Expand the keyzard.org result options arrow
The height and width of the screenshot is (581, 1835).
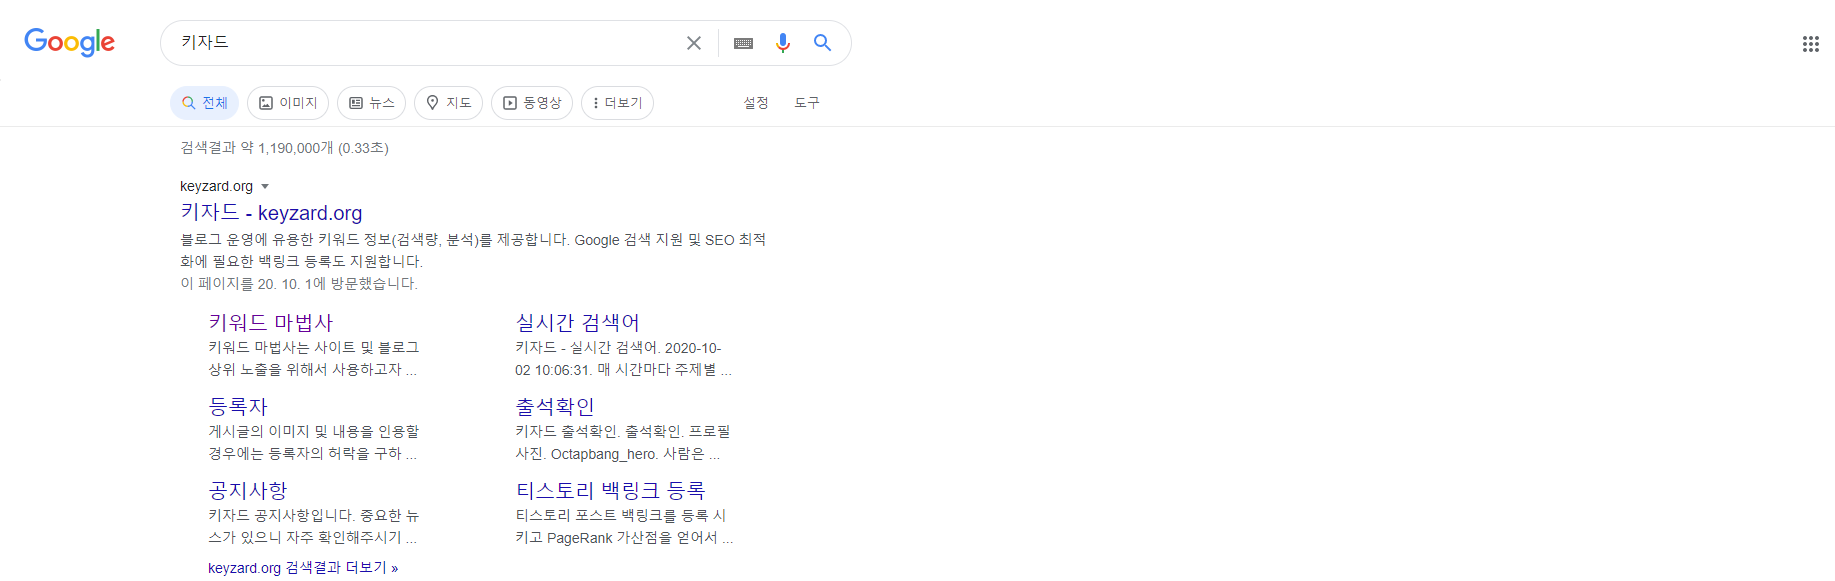[265, 187]
